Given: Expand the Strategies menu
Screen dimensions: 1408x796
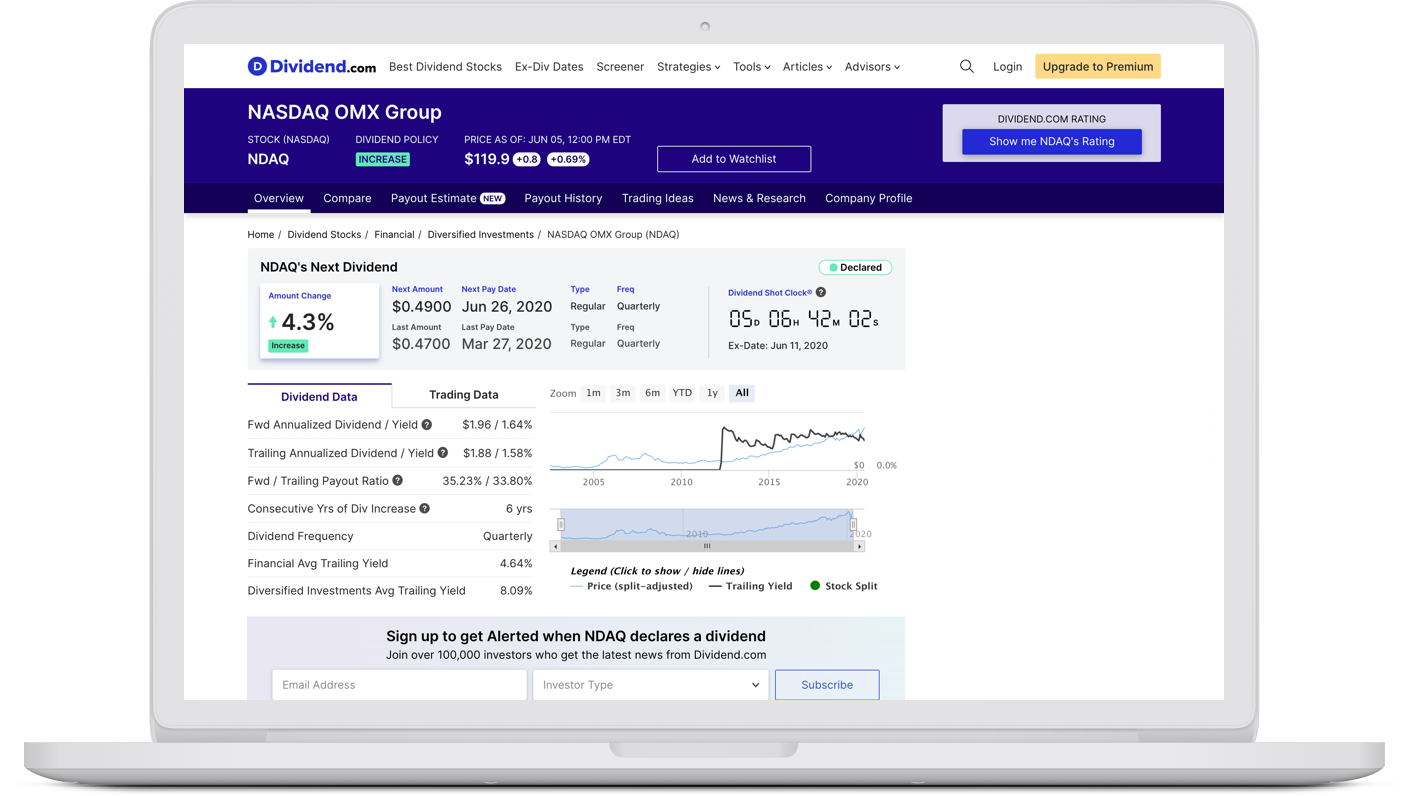Looking at the screenshot, I should (x=688, y=67).
